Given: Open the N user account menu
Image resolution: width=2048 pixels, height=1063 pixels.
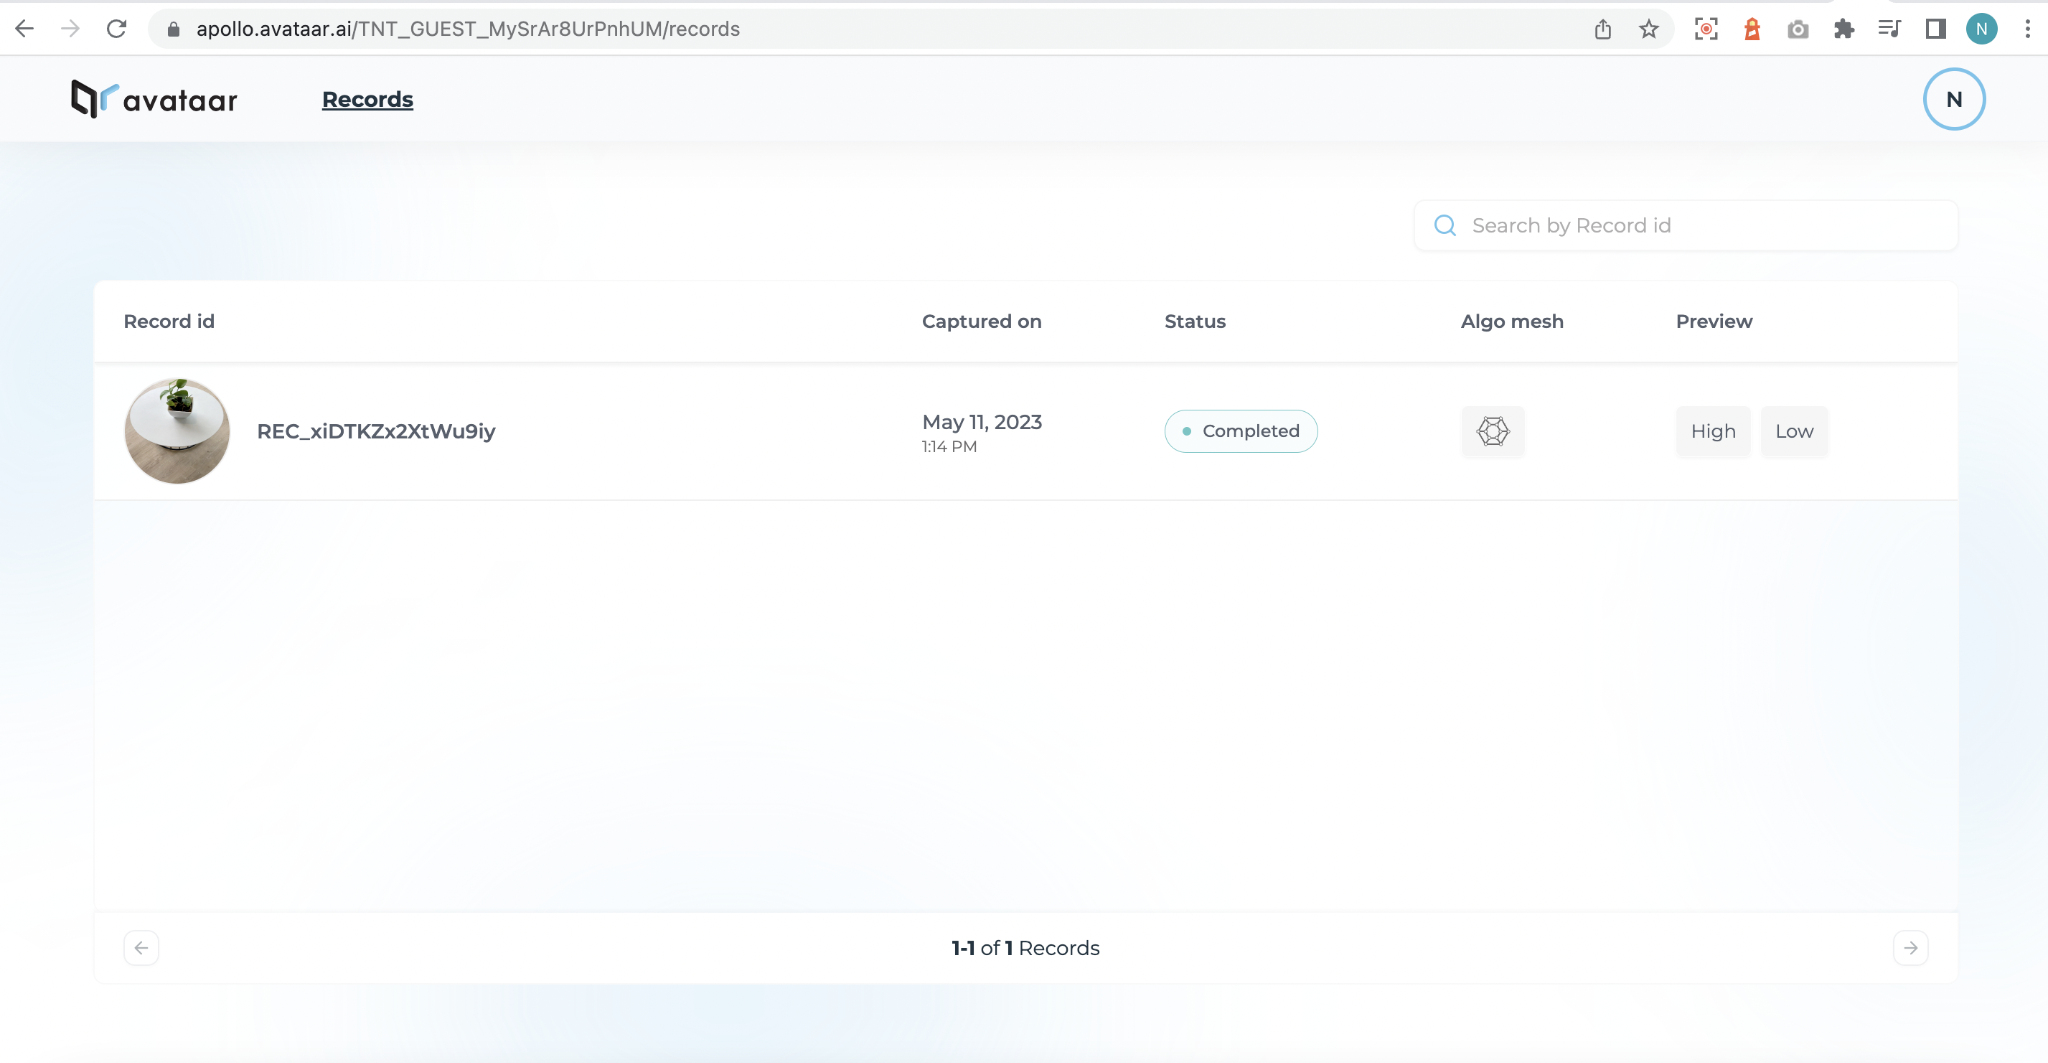Looking at the screenshot, I should (1954, 99).
